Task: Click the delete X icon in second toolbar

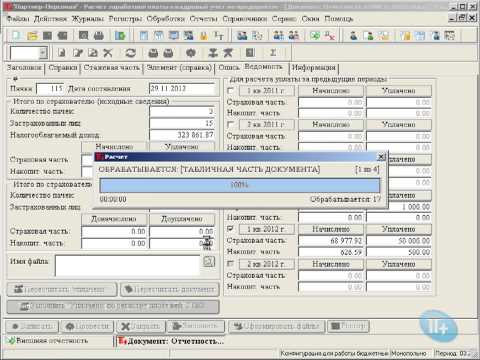Action: click(x=108, y=52)
